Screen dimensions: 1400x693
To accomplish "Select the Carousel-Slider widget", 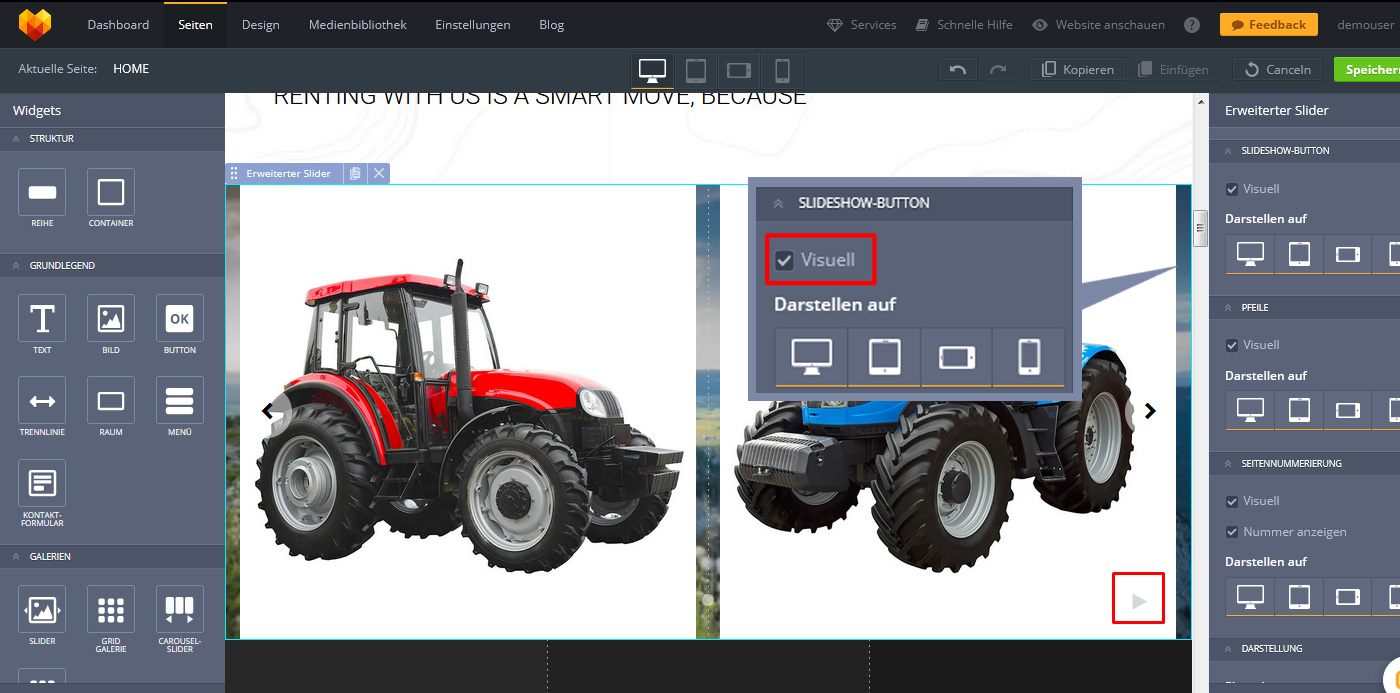I will tap(179, 609).
